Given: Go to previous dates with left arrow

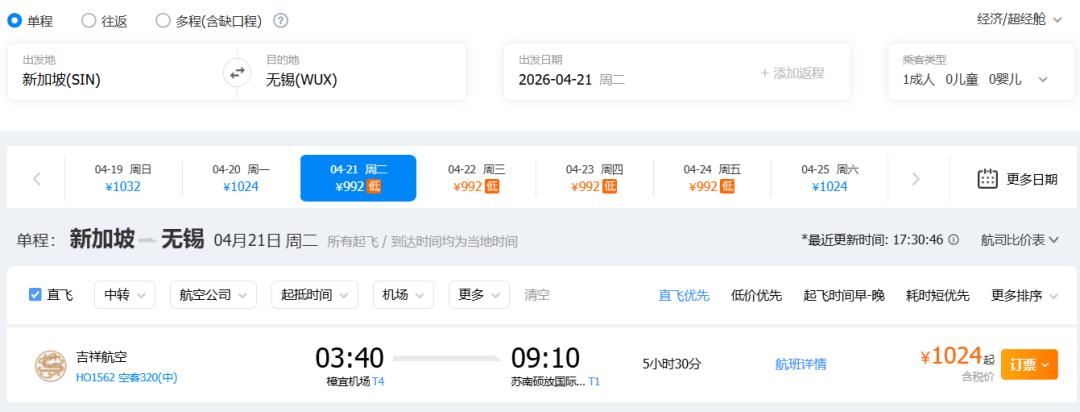Looking at the screenshot, I should click(x=37, y=179).
